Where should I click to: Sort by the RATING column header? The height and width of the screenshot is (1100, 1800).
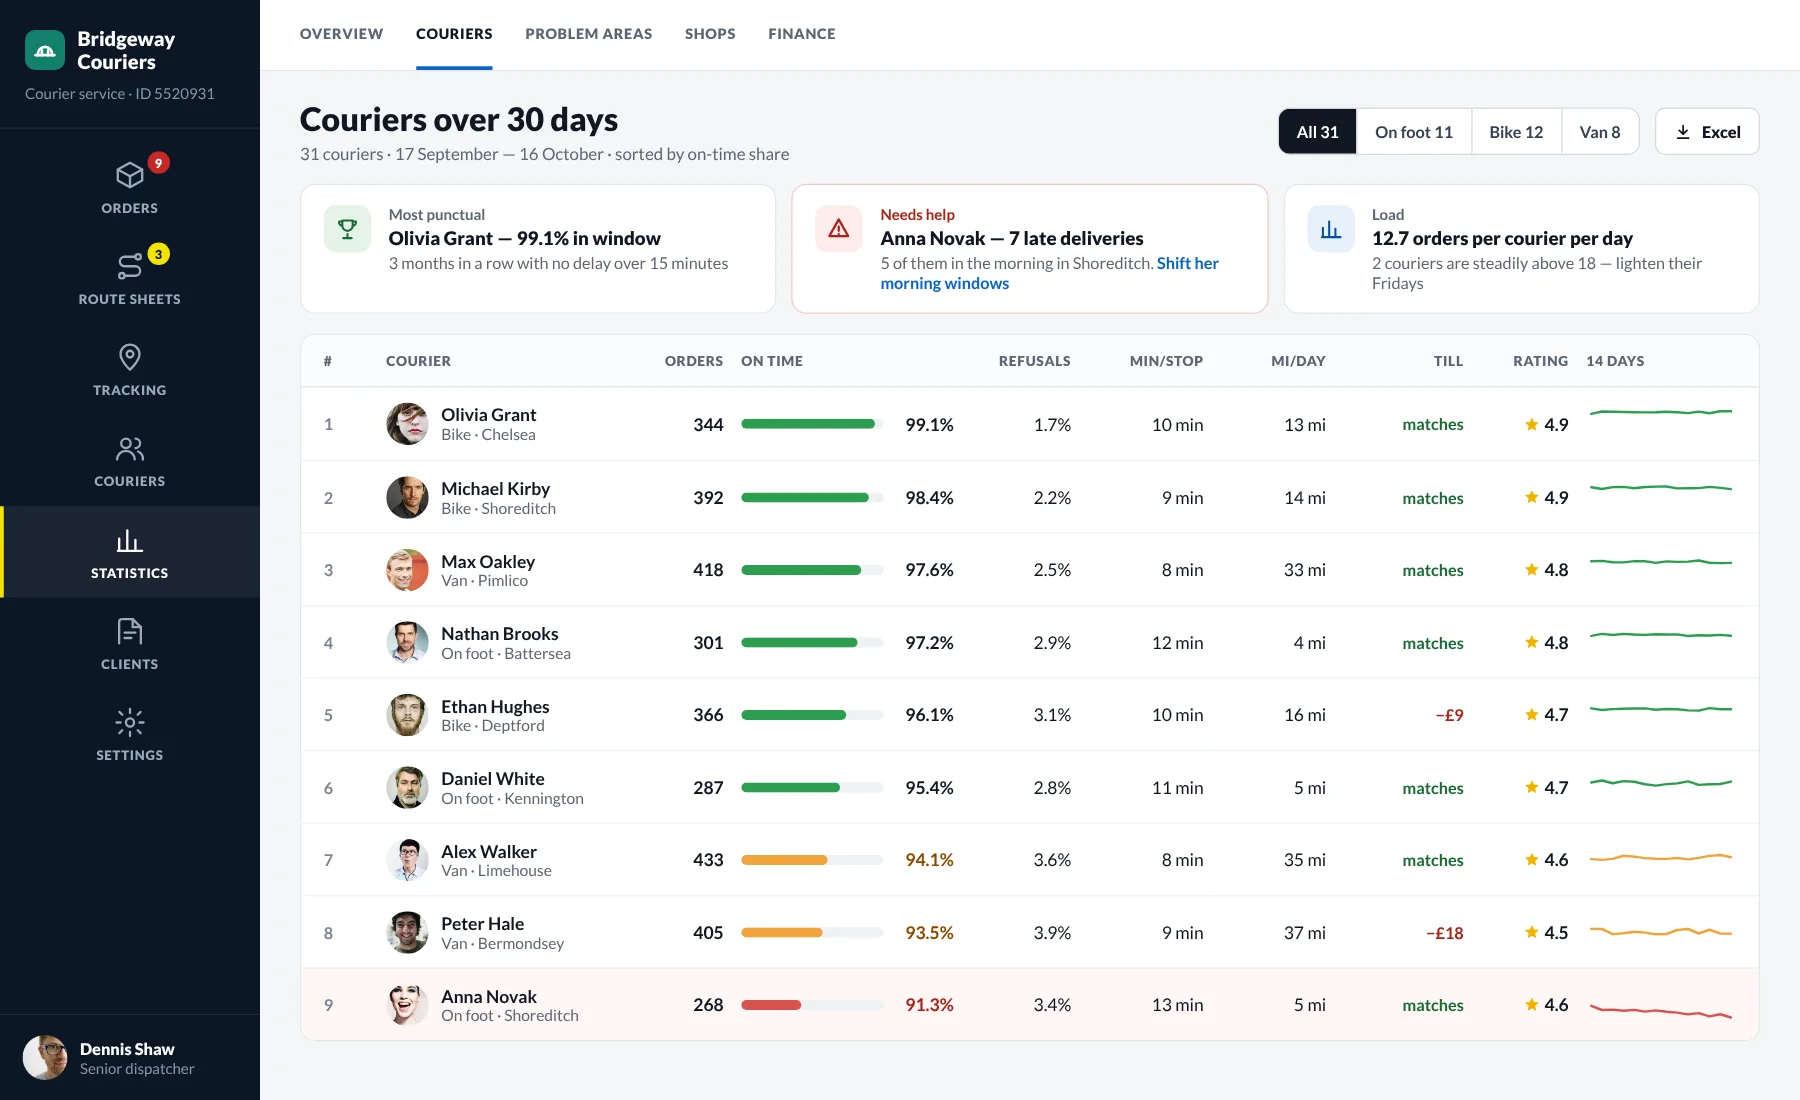click(x=1540, y=361)
